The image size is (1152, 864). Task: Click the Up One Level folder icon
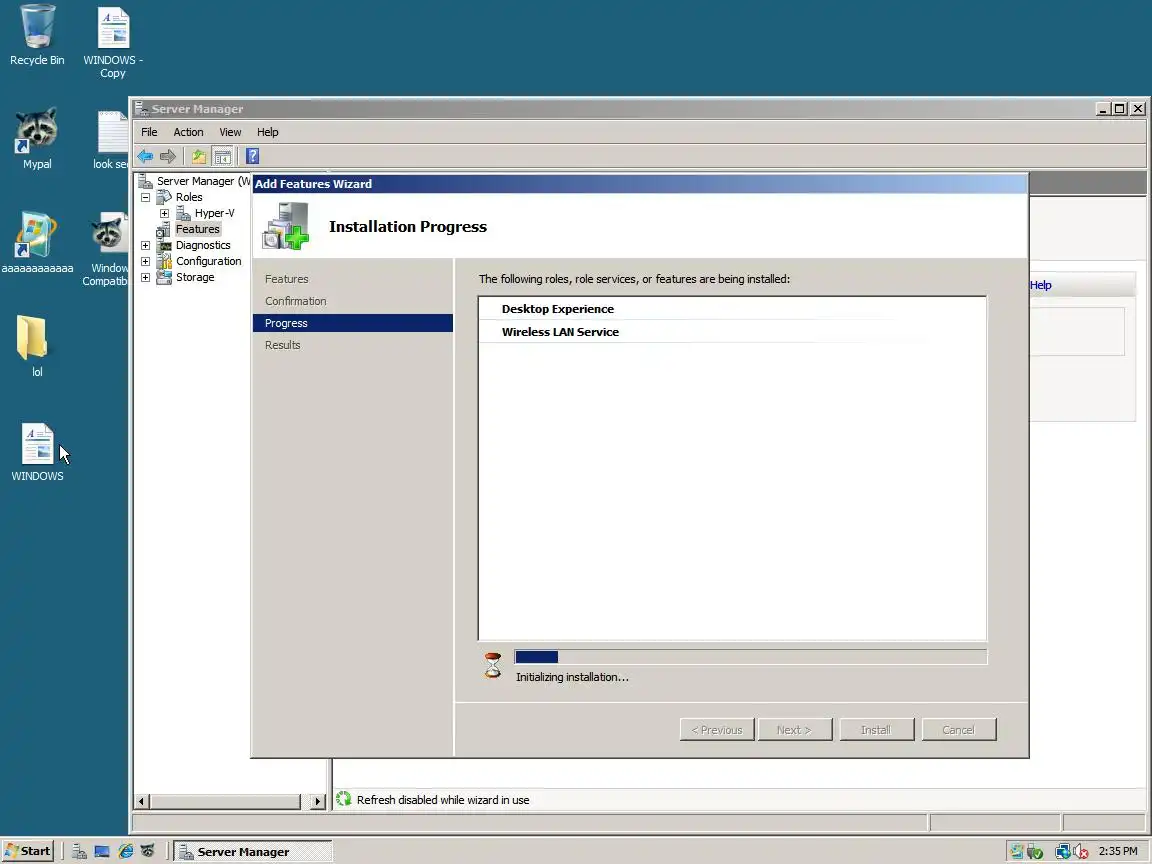pos(198,156)
